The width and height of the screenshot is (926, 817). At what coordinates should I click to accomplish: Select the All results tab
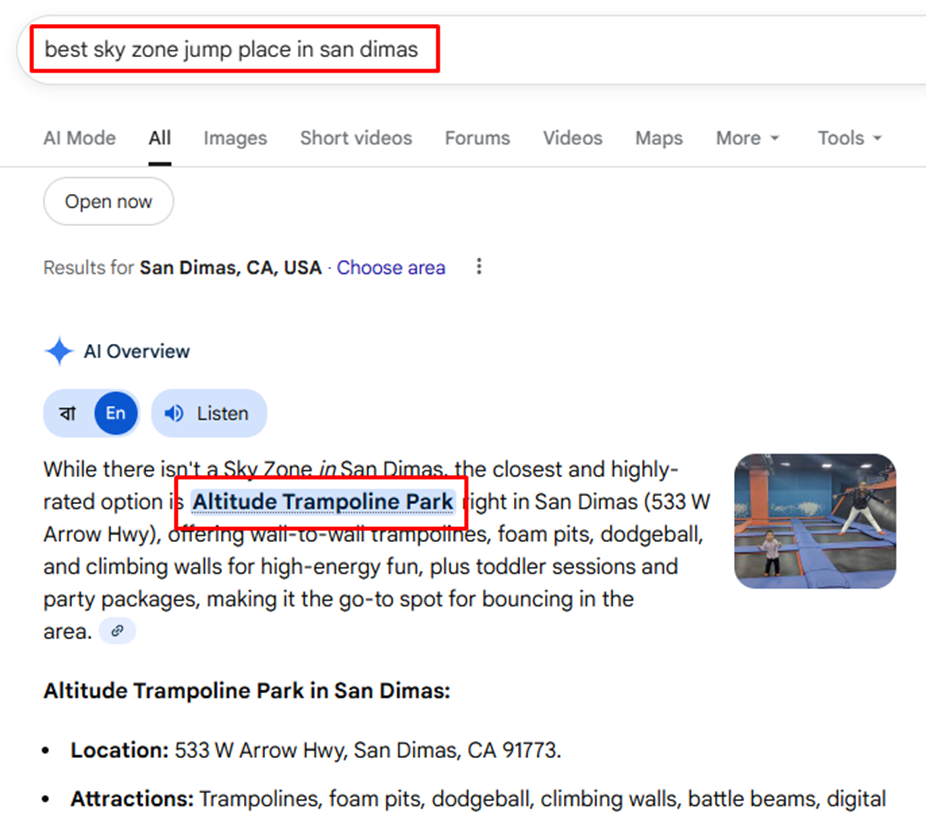[x=159, y=138]
